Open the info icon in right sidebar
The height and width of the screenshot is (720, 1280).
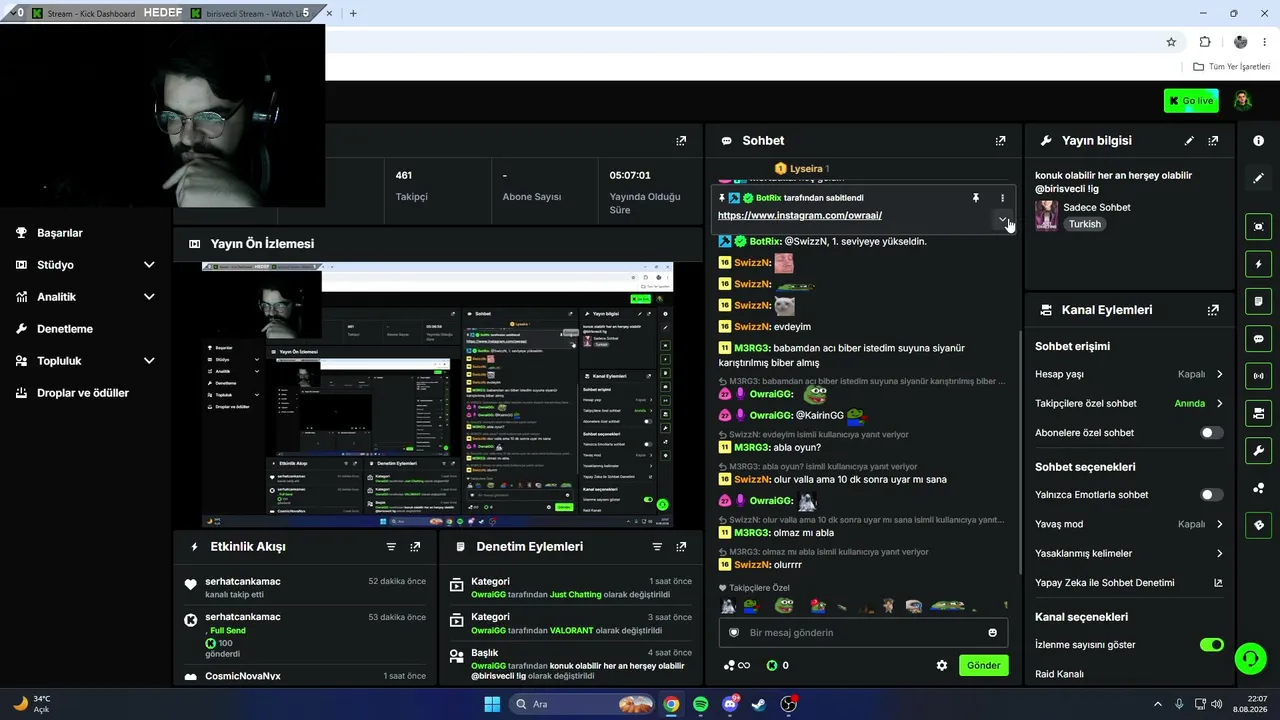[1258, 141]
